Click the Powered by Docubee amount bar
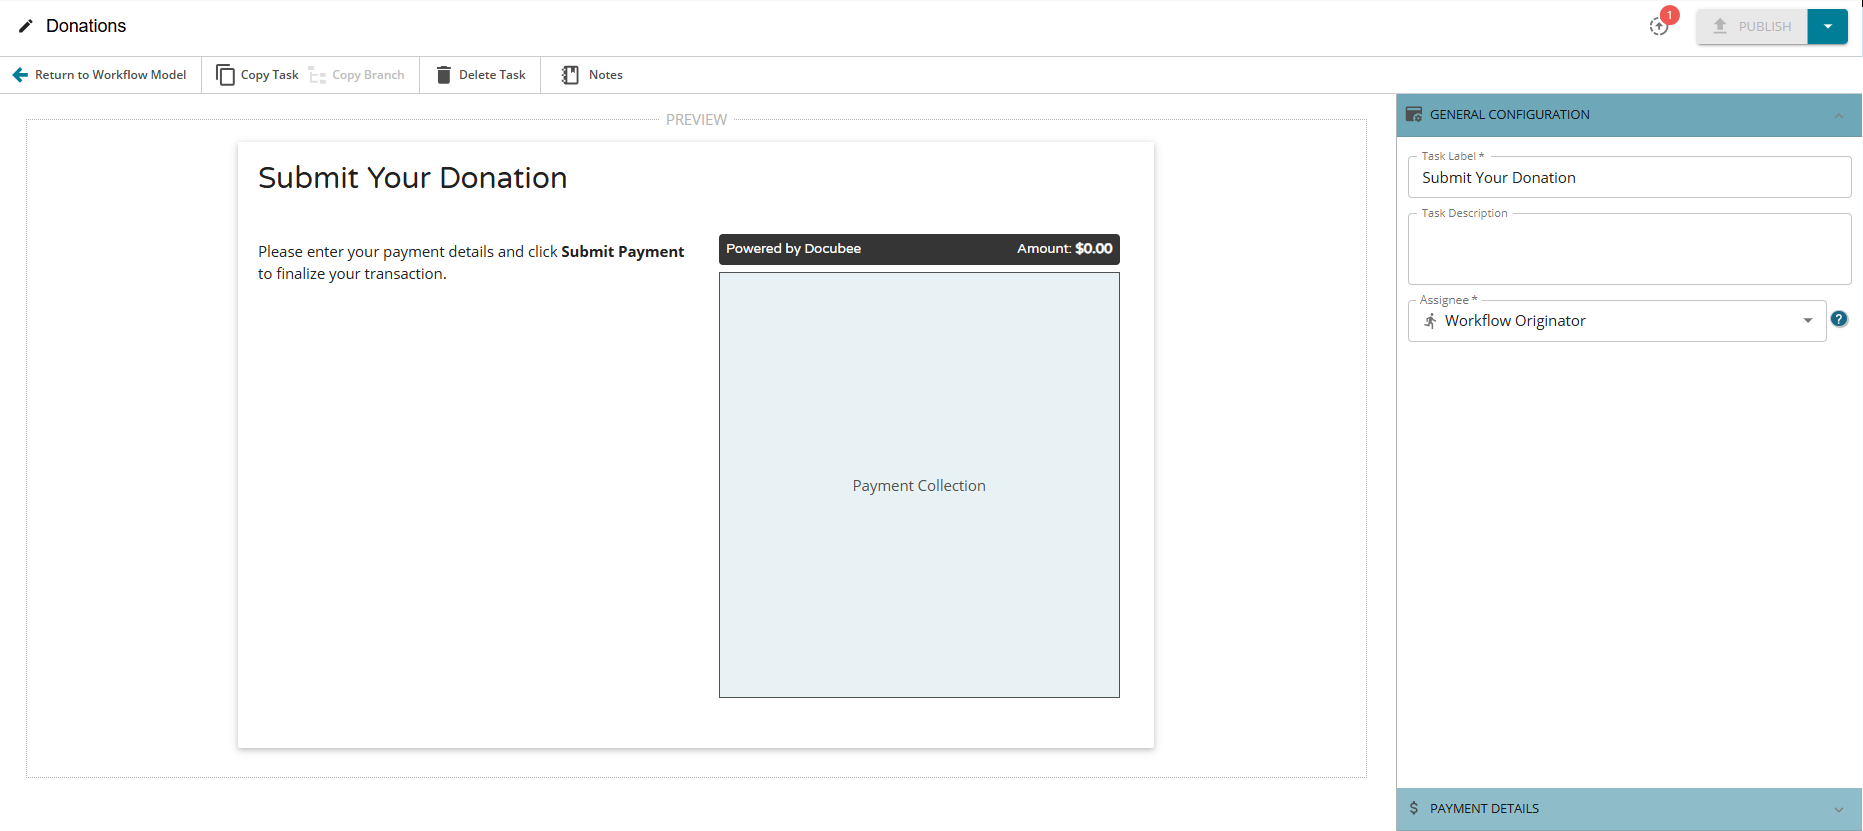Screen dimensions: 1863x831 click(x=919, y=249)
